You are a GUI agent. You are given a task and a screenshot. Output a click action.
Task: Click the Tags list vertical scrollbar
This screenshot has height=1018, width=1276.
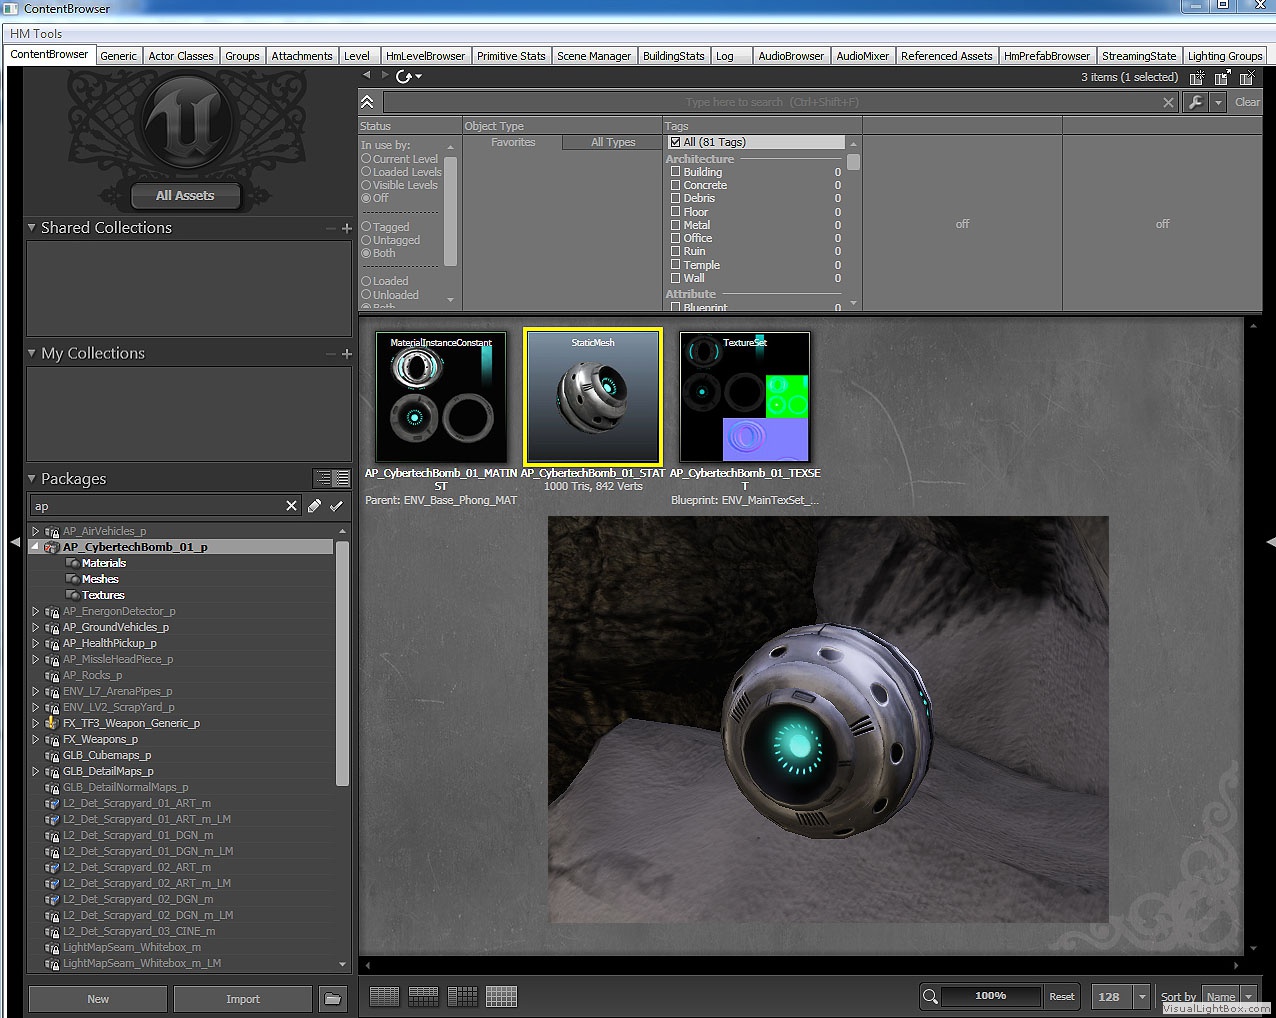click(853, 162)
